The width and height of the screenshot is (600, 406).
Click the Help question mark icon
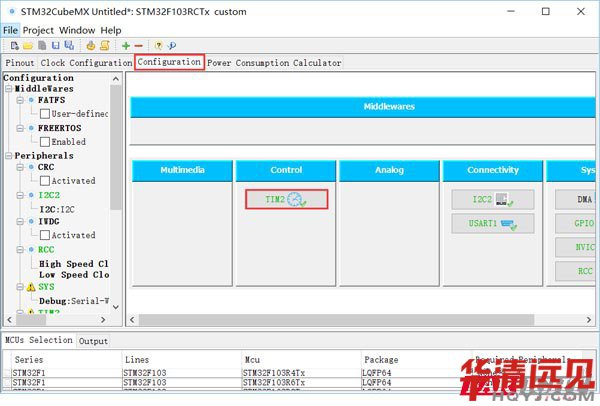(x=158, y=46)
